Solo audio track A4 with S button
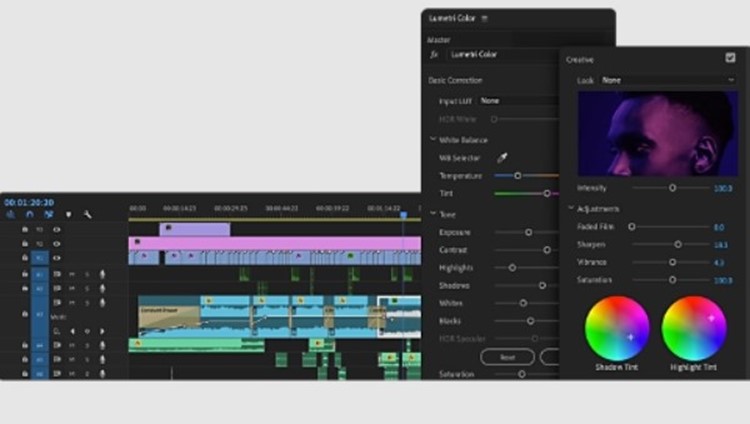The width and height of the screenshot is (750, 424). pos(87,345)
